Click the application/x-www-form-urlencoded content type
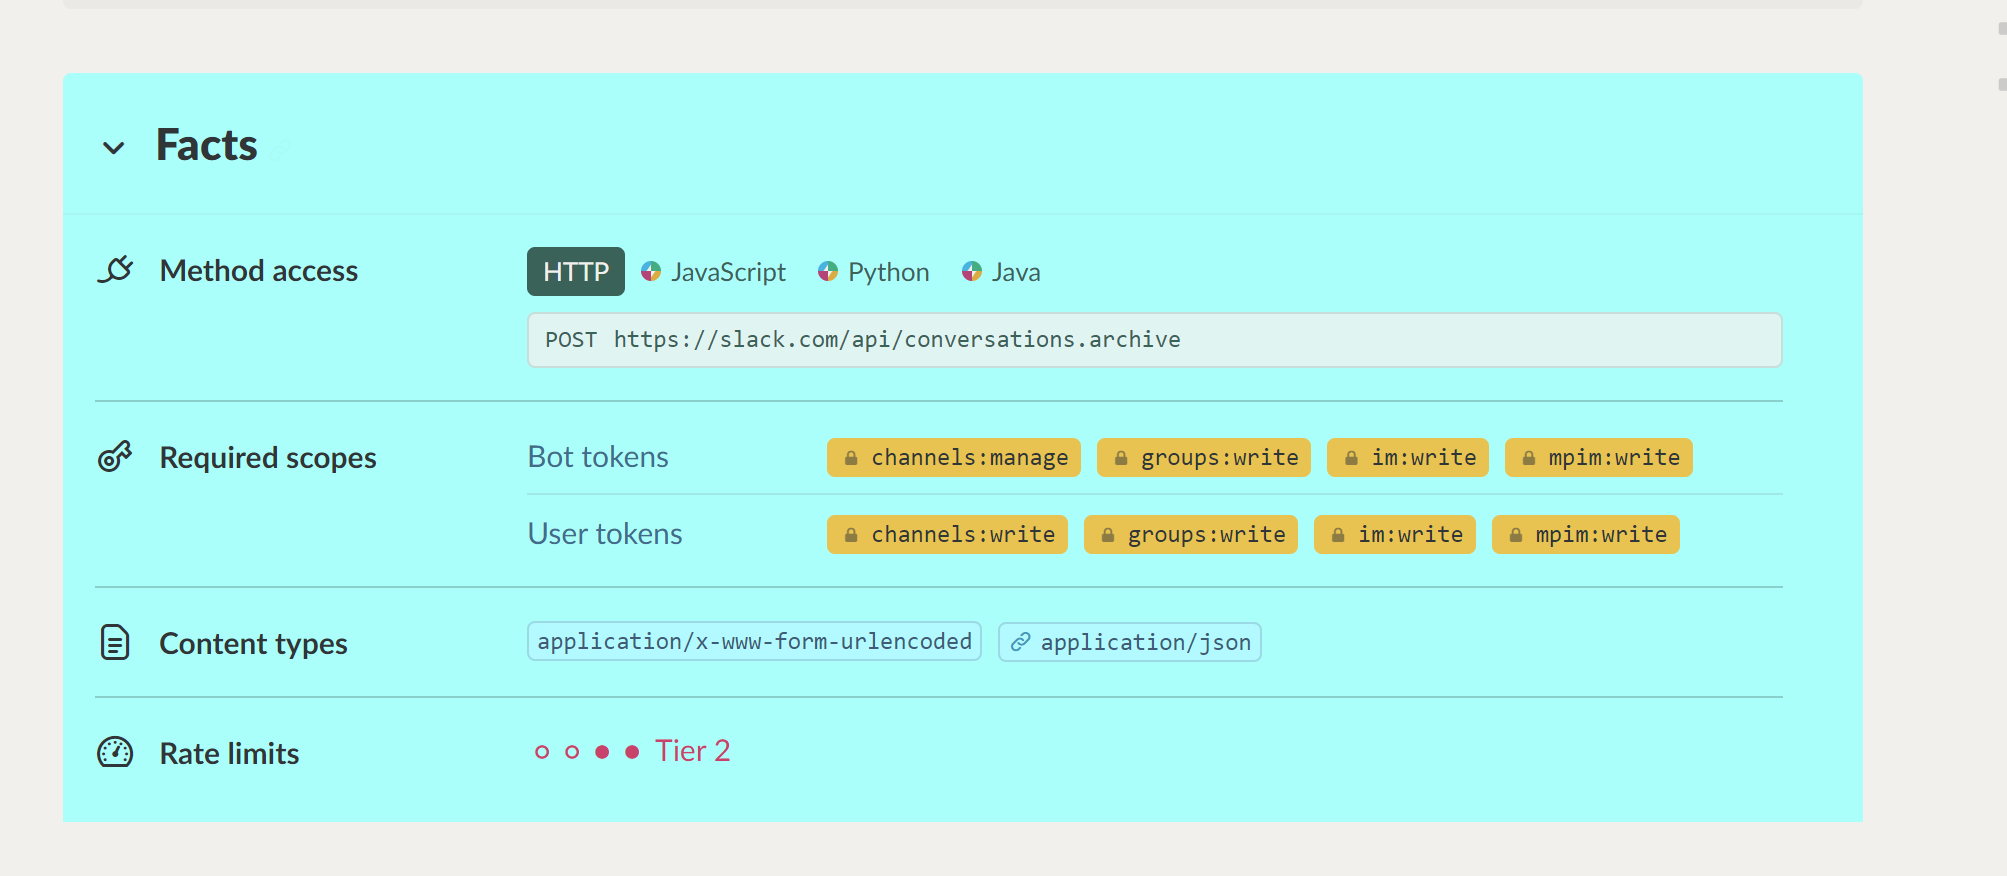The width and height of the screenshot is (2007, 876). (x=754, y=642)
